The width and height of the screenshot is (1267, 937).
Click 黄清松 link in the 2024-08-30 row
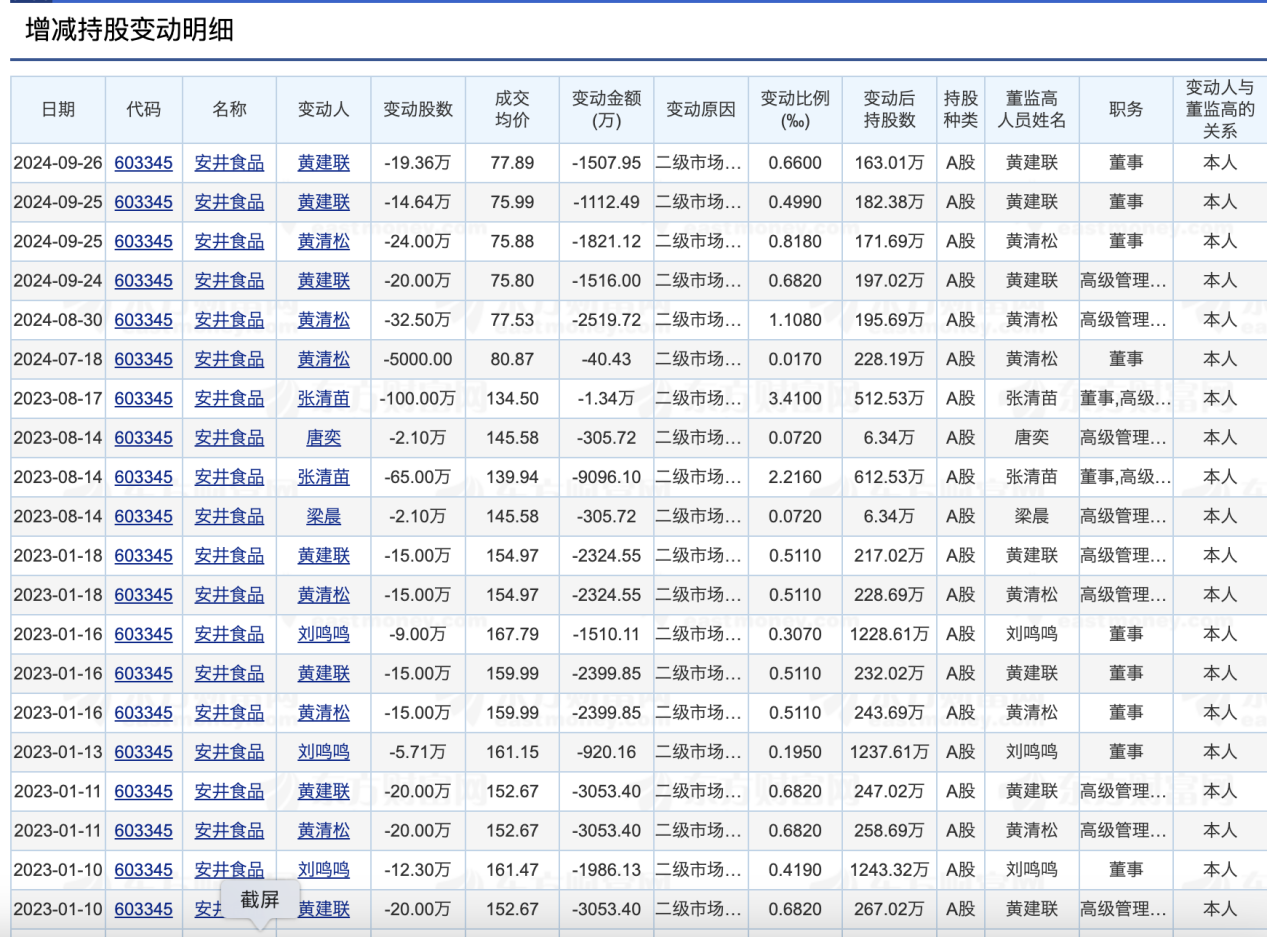tap(323, 320)
